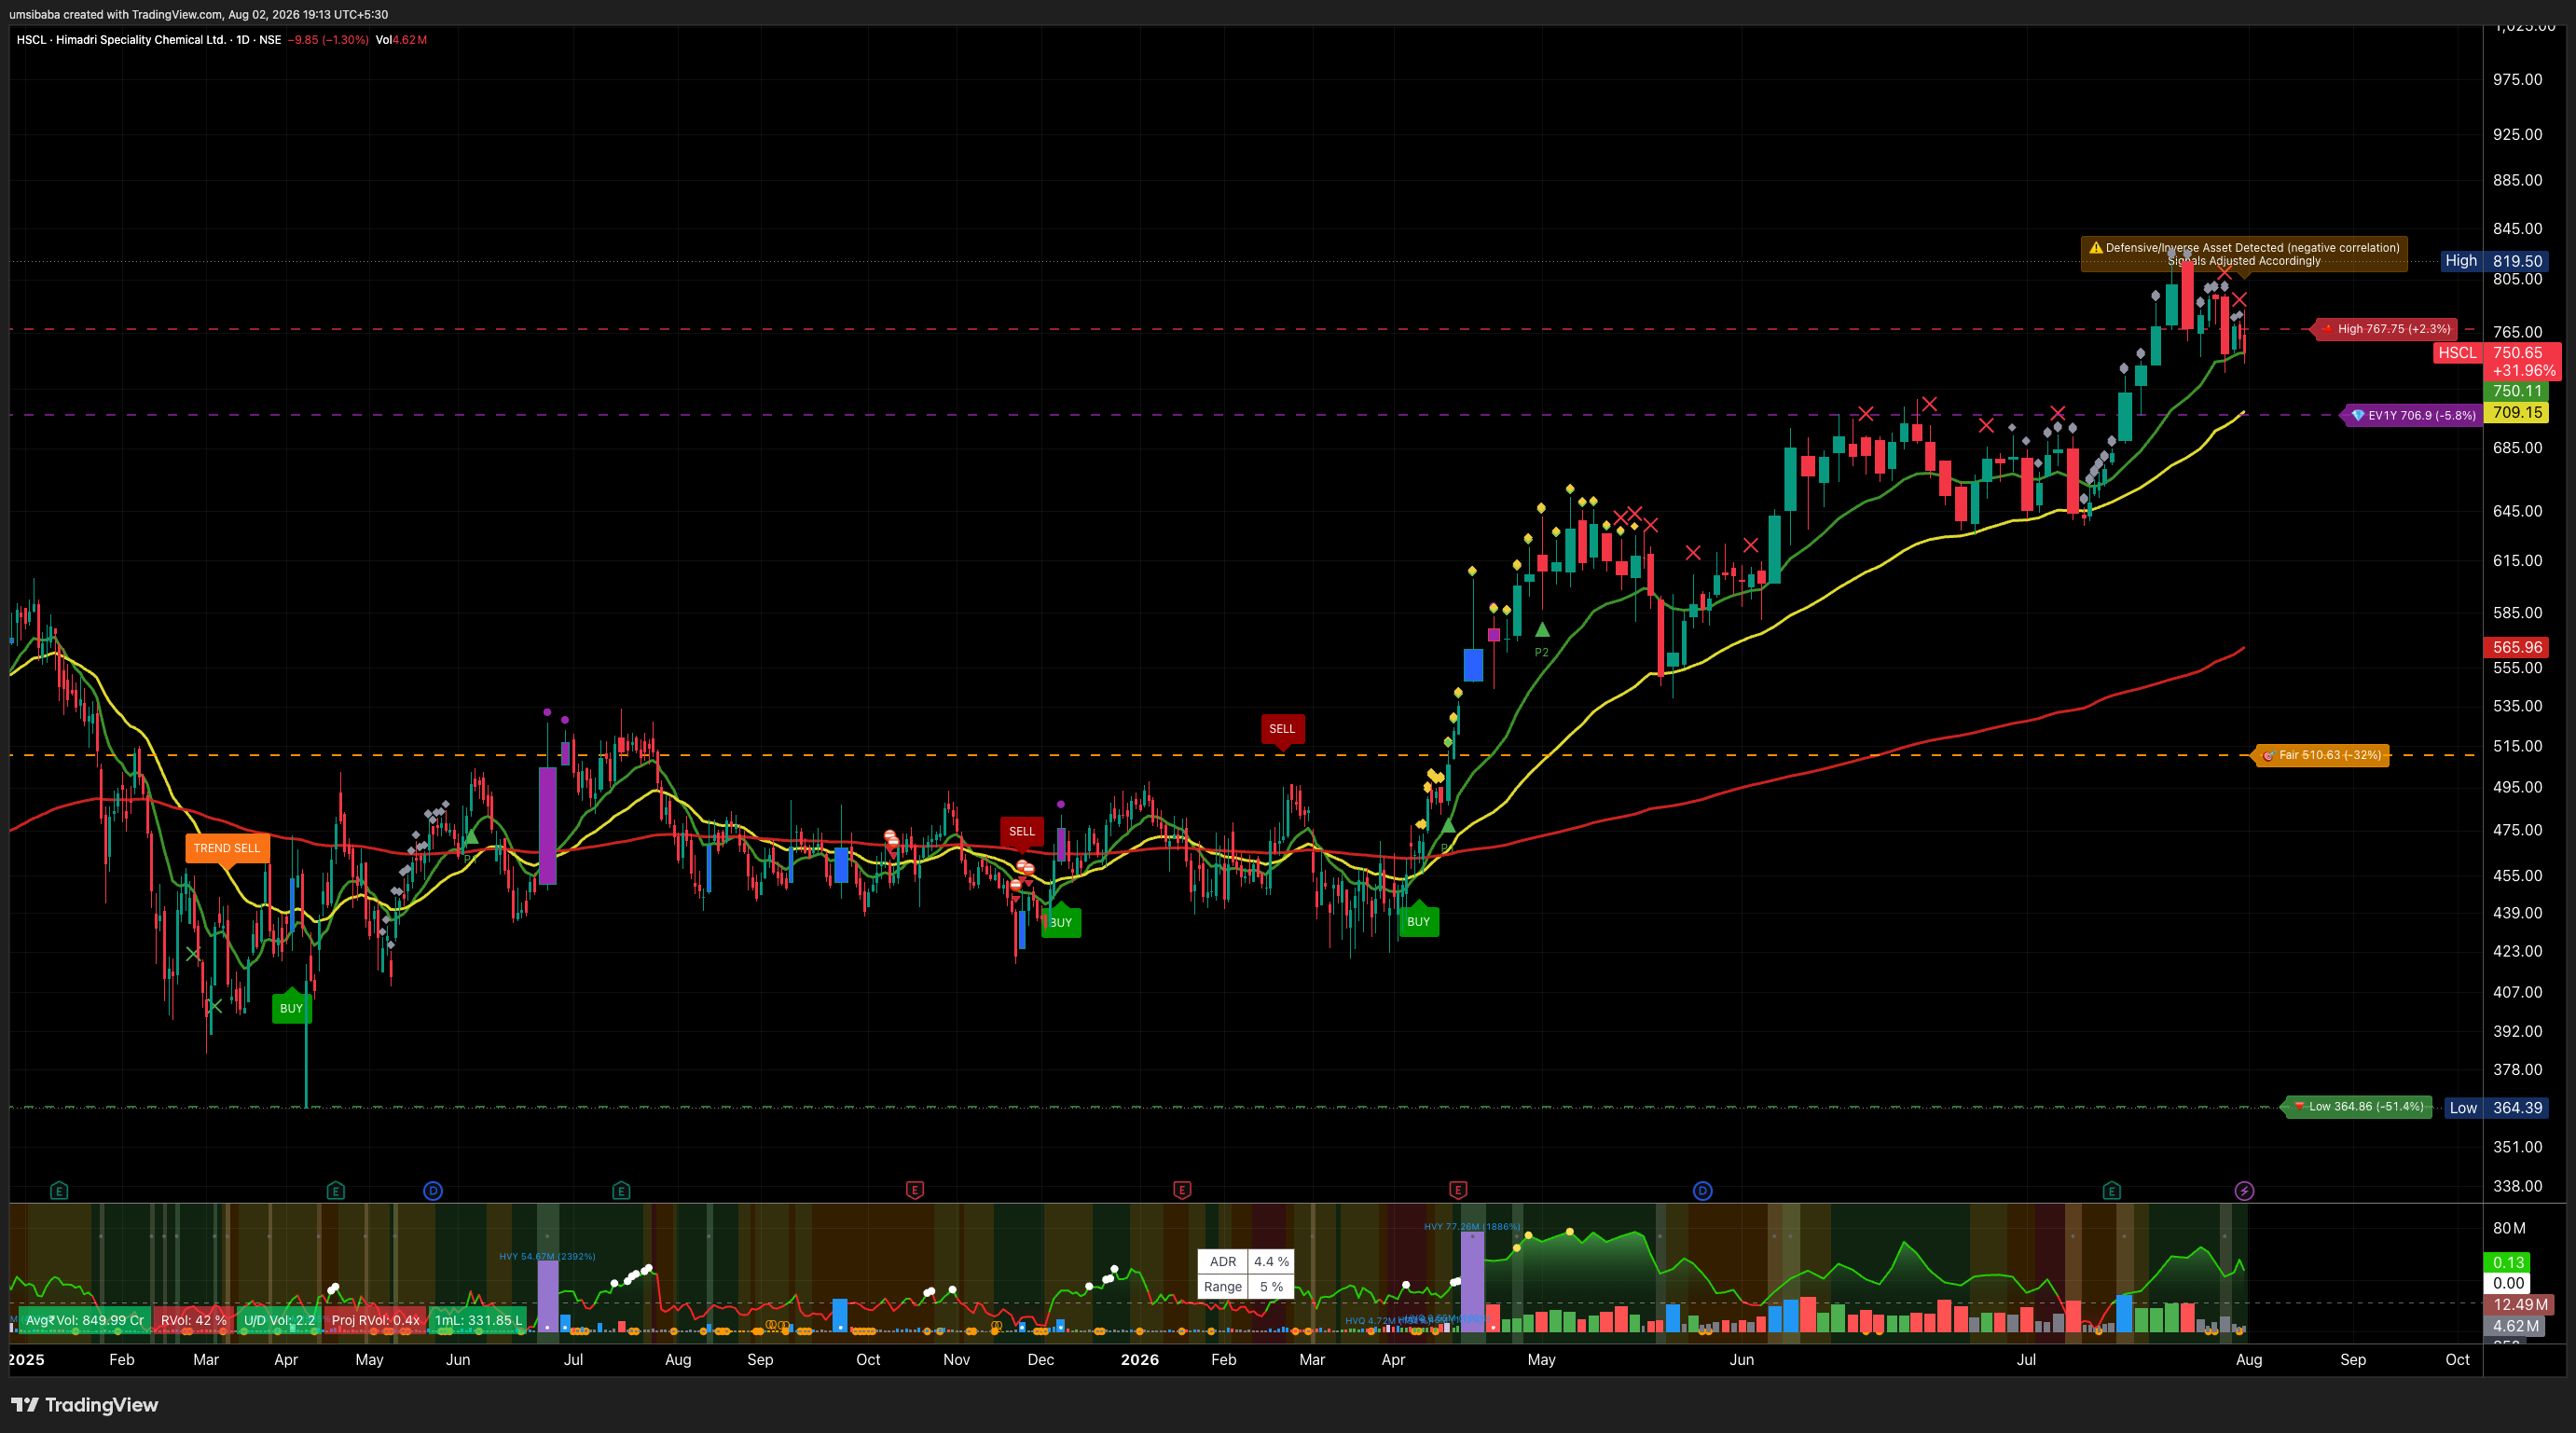Click the RVol 42 % stat box

click(193, 1320)
